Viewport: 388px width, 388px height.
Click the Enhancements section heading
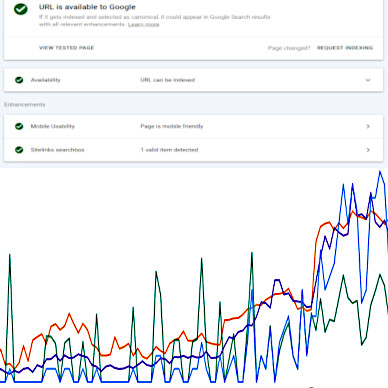point(25,105)
